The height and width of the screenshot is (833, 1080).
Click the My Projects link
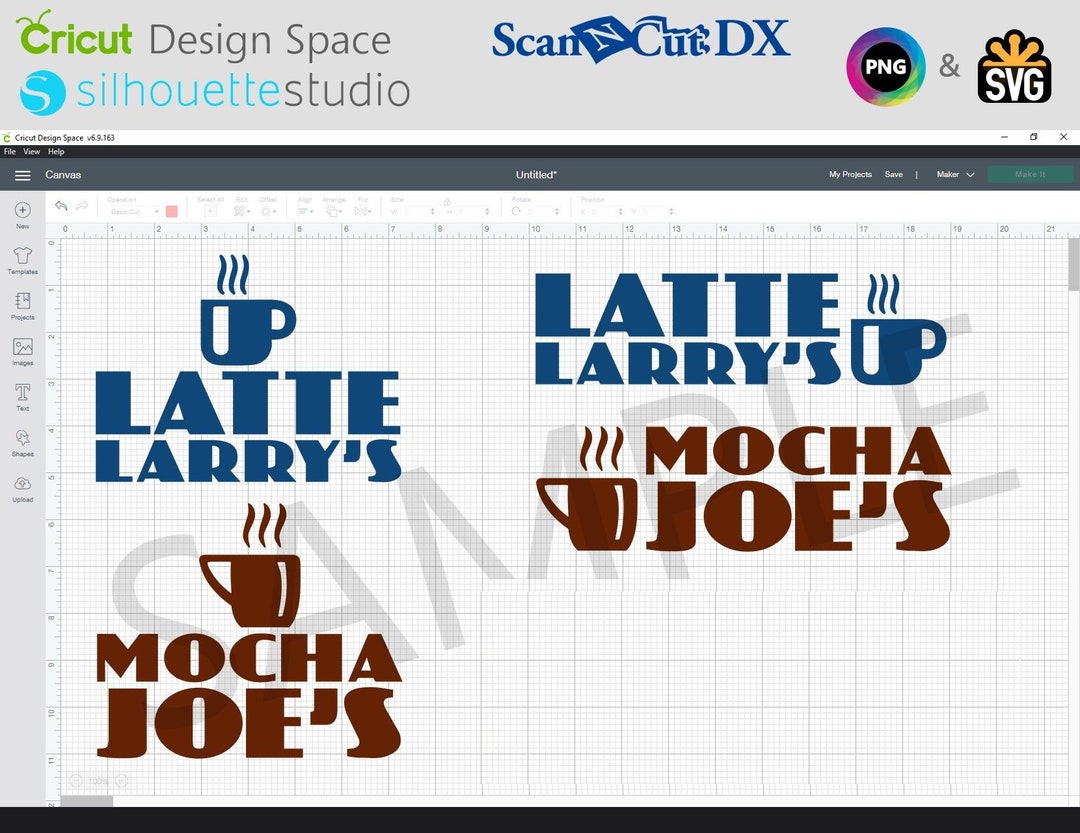850,174
